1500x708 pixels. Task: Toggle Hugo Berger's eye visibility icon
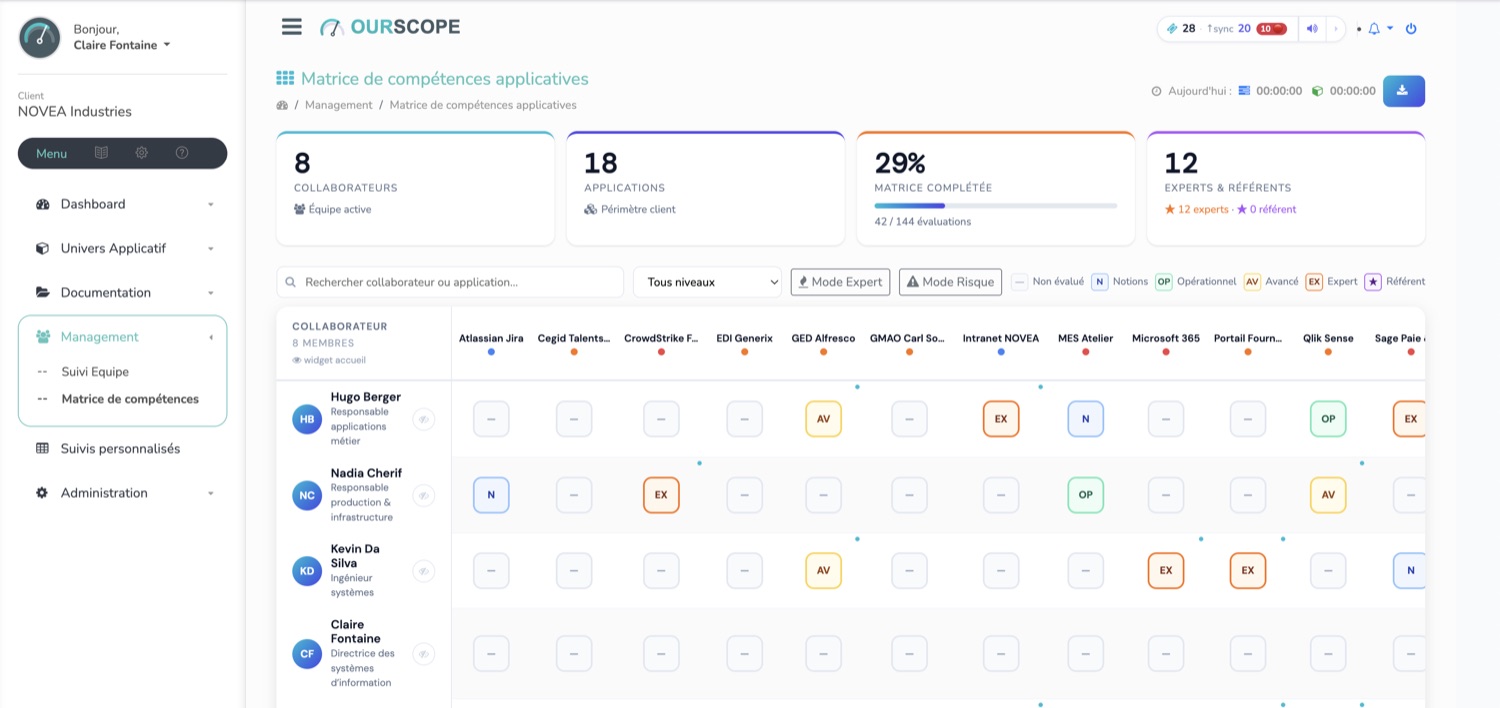pos(423,419)
